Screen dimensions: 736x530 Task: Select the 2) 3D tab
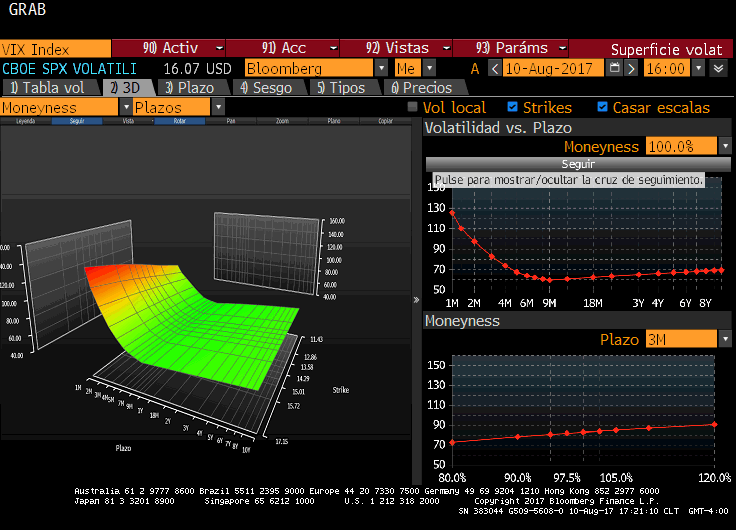[x=125, y=88]
